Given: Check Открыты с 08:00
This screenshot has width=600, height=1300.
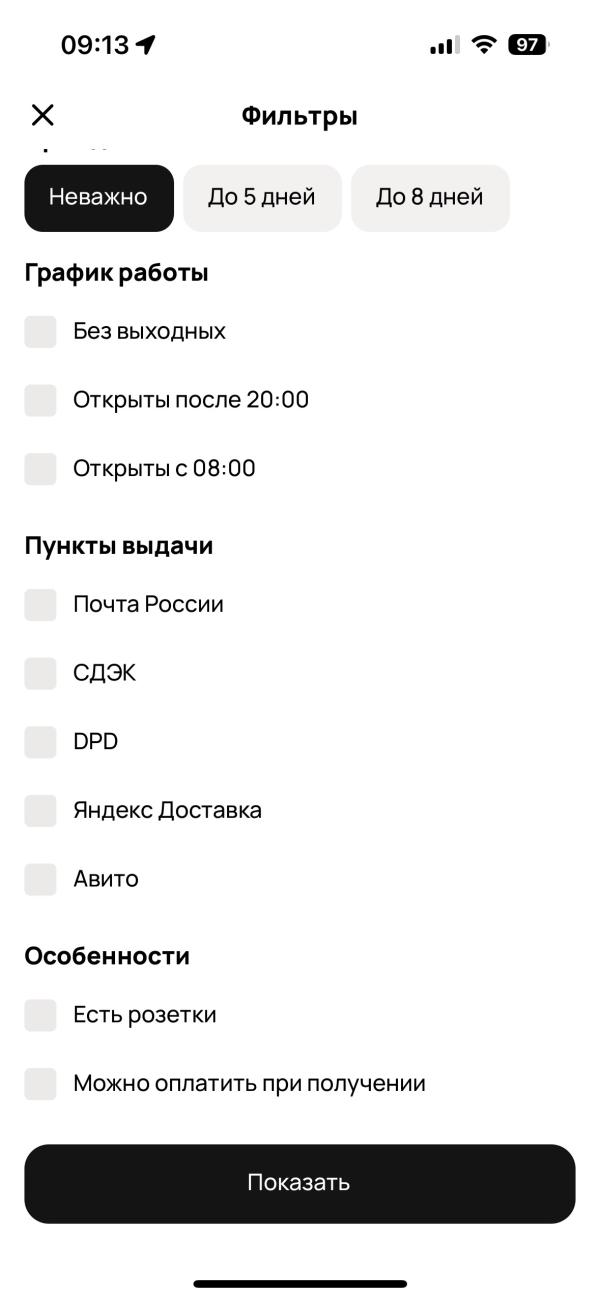Looking at the screenshot, I should [x=39, y=467].
